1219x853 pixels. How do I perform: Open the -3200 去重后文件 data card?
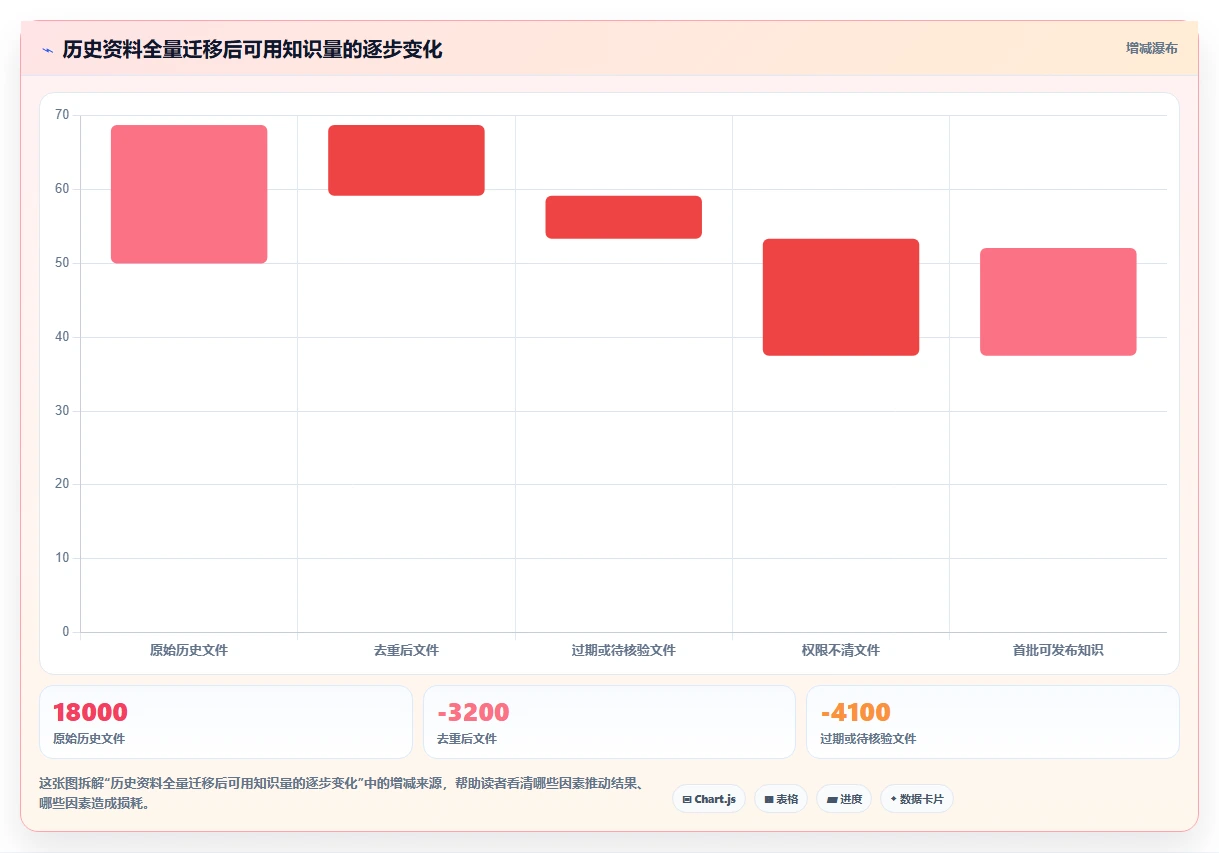pyautogui.click(x=609, y=722)
